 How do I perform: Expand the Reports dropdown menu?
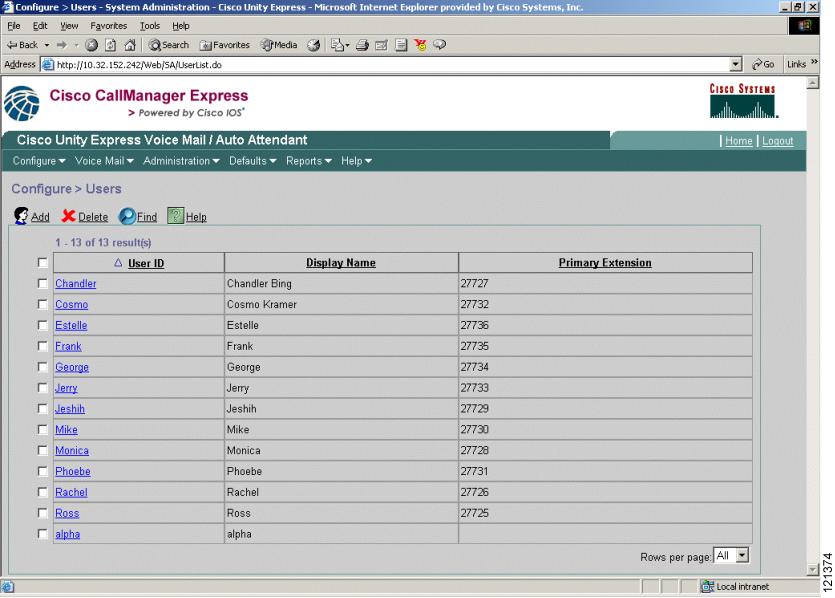click(308, 161)
